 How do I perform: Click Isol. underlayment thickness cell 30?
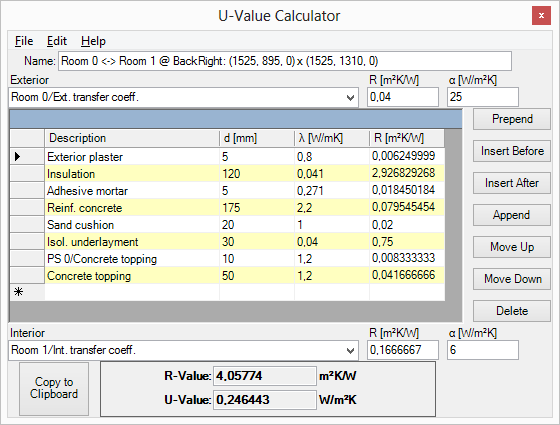pos(257,242)
